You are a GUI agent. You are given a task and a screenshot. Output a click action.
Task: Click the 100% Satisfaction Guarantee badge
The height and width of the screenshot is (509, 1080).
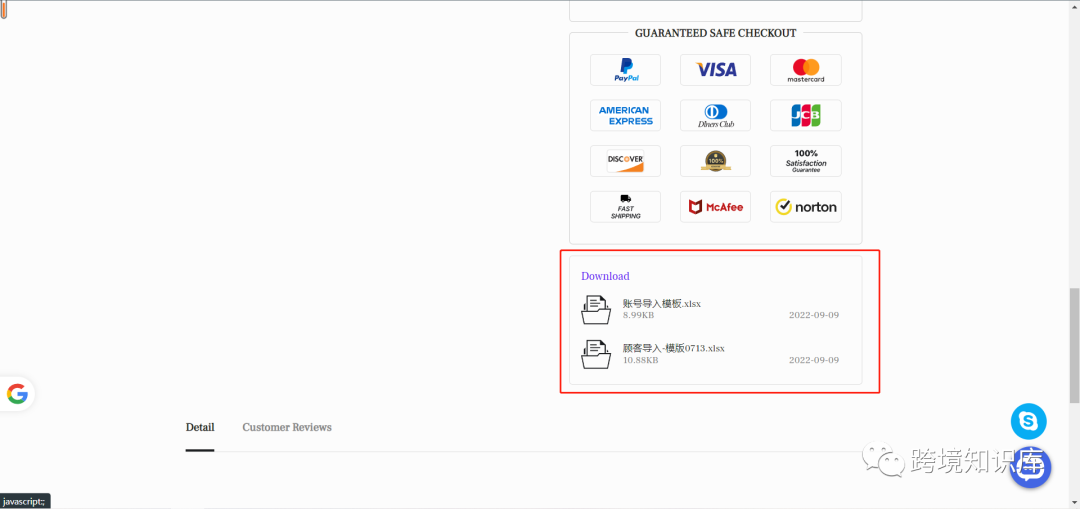(806, 160)
